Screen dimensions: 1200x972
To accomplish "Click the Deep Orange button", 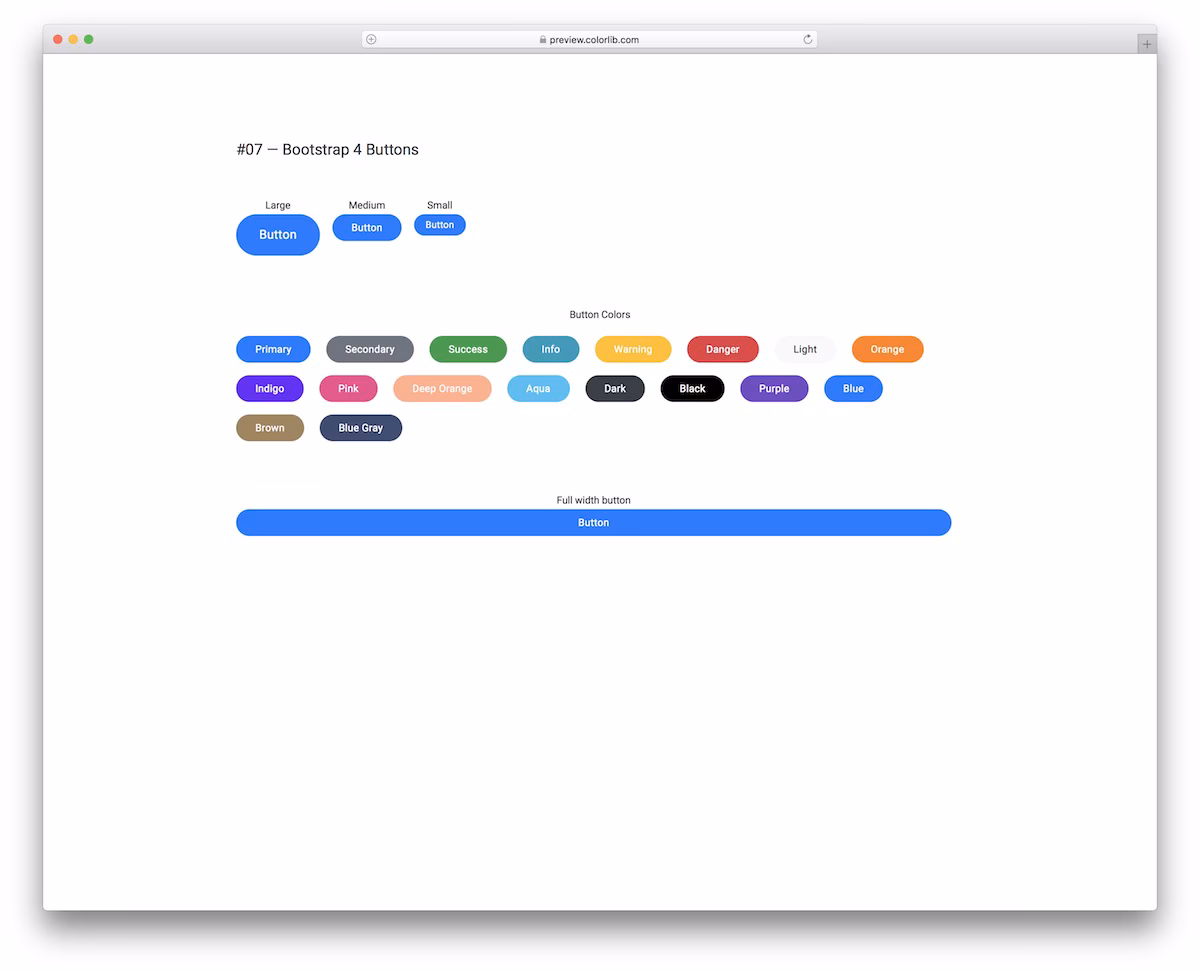I will [x=442, y=388].
